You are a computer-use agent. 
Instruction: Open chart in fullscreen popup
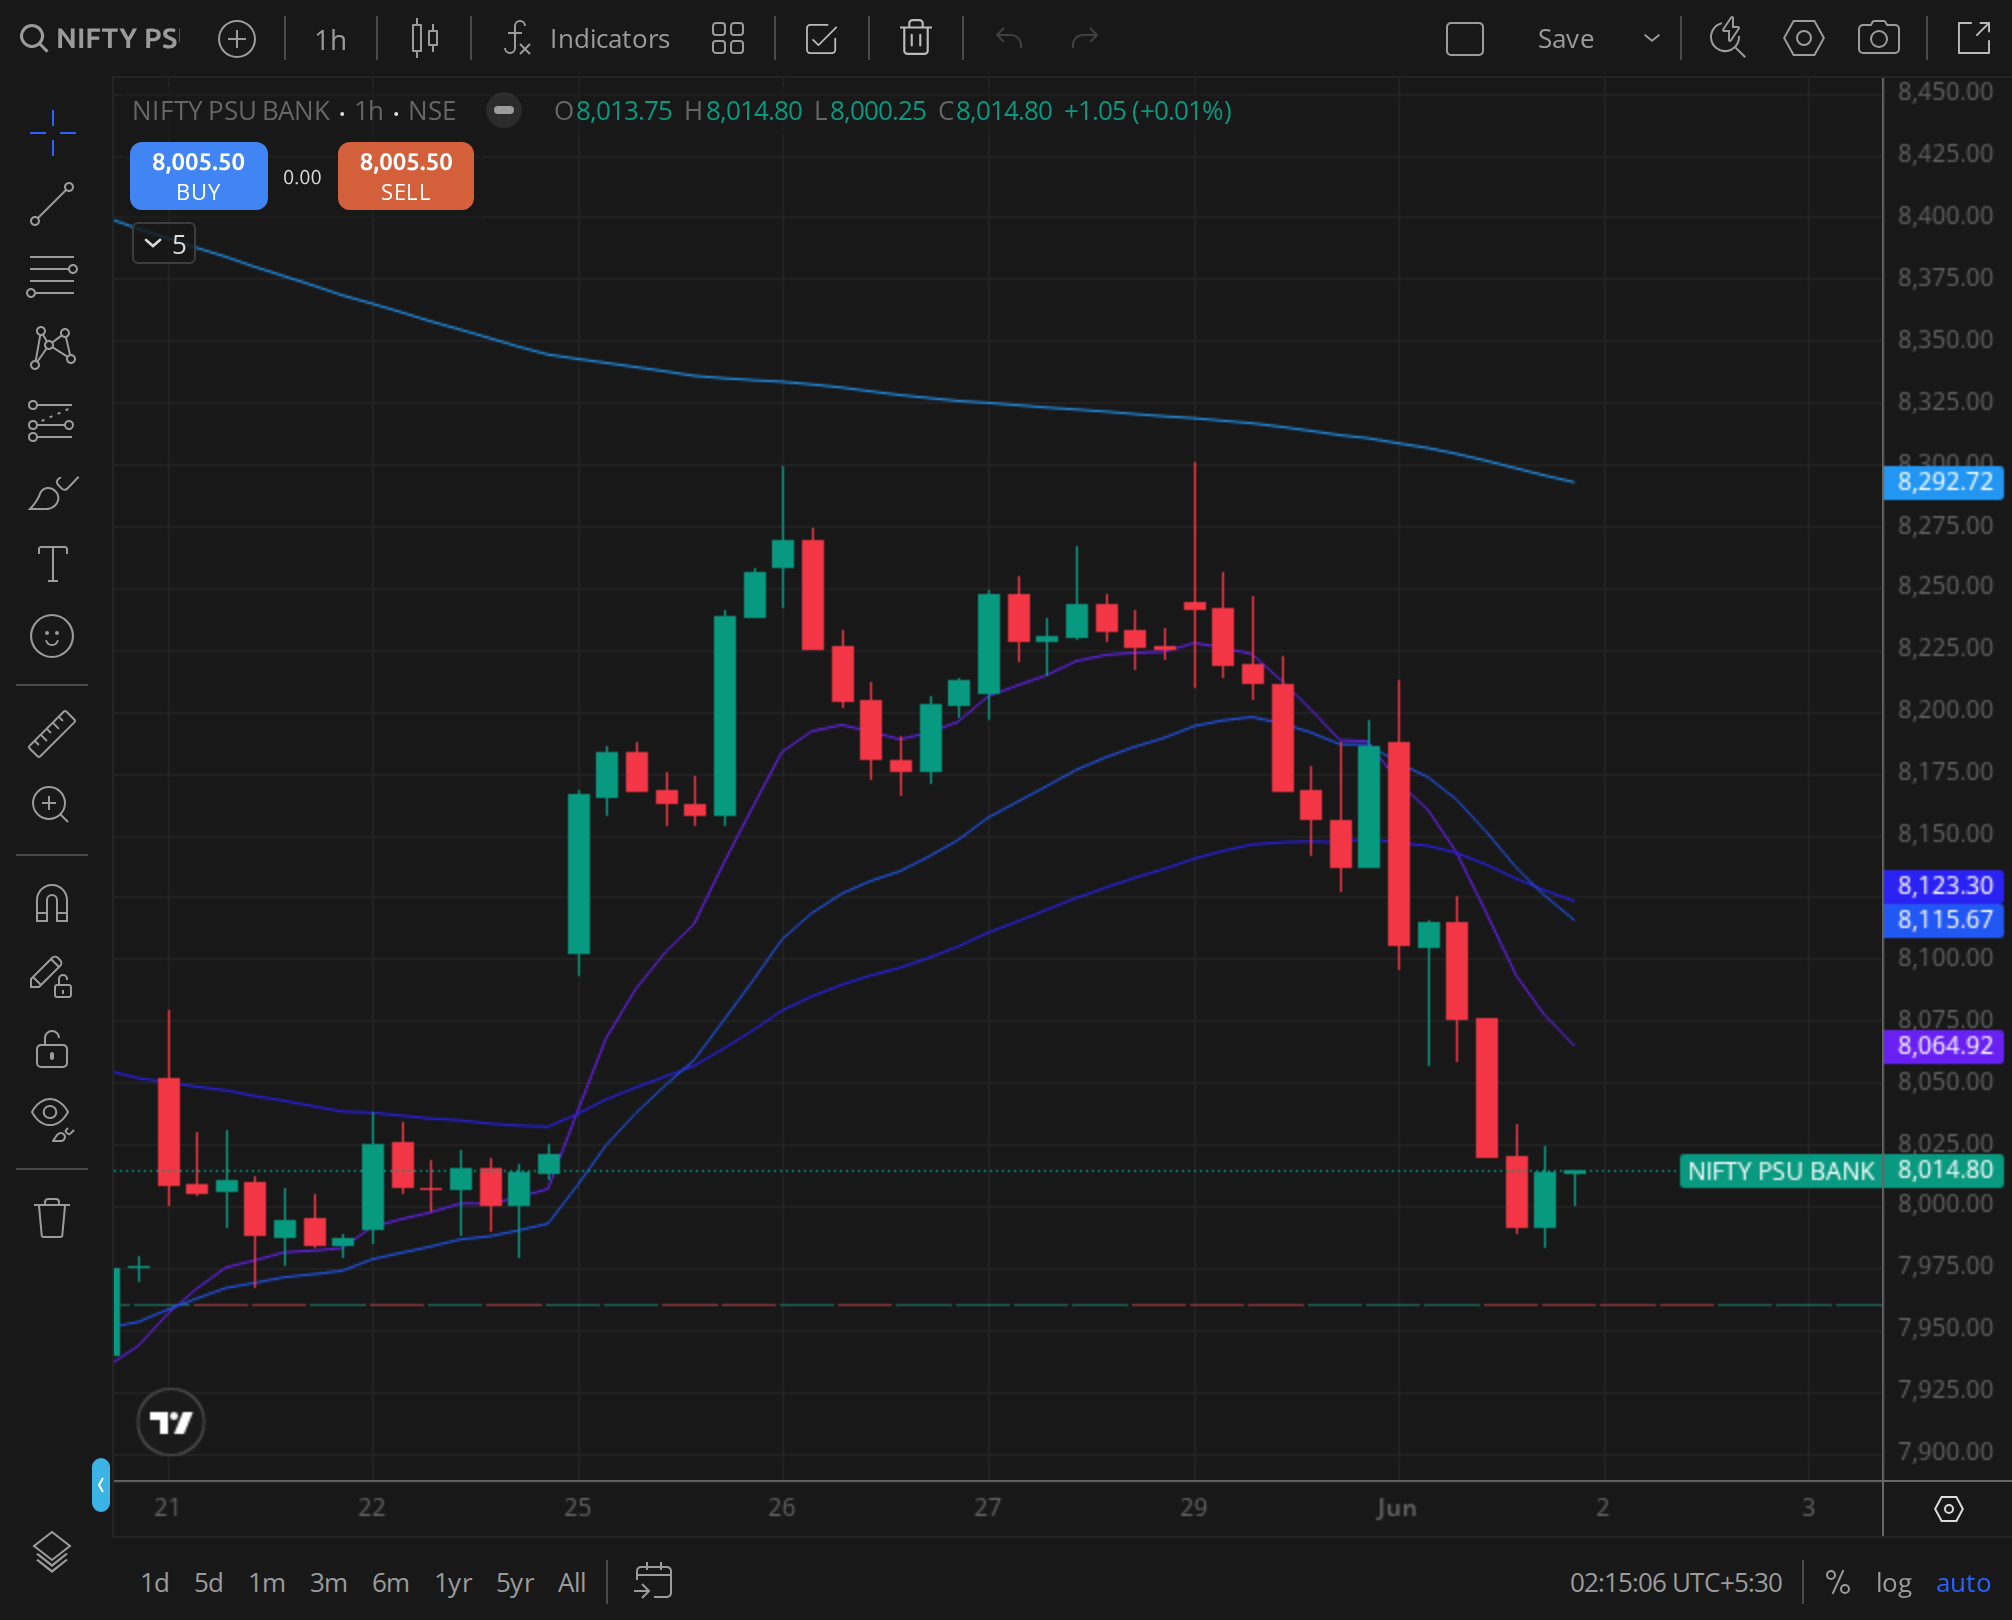[1974, 39]
